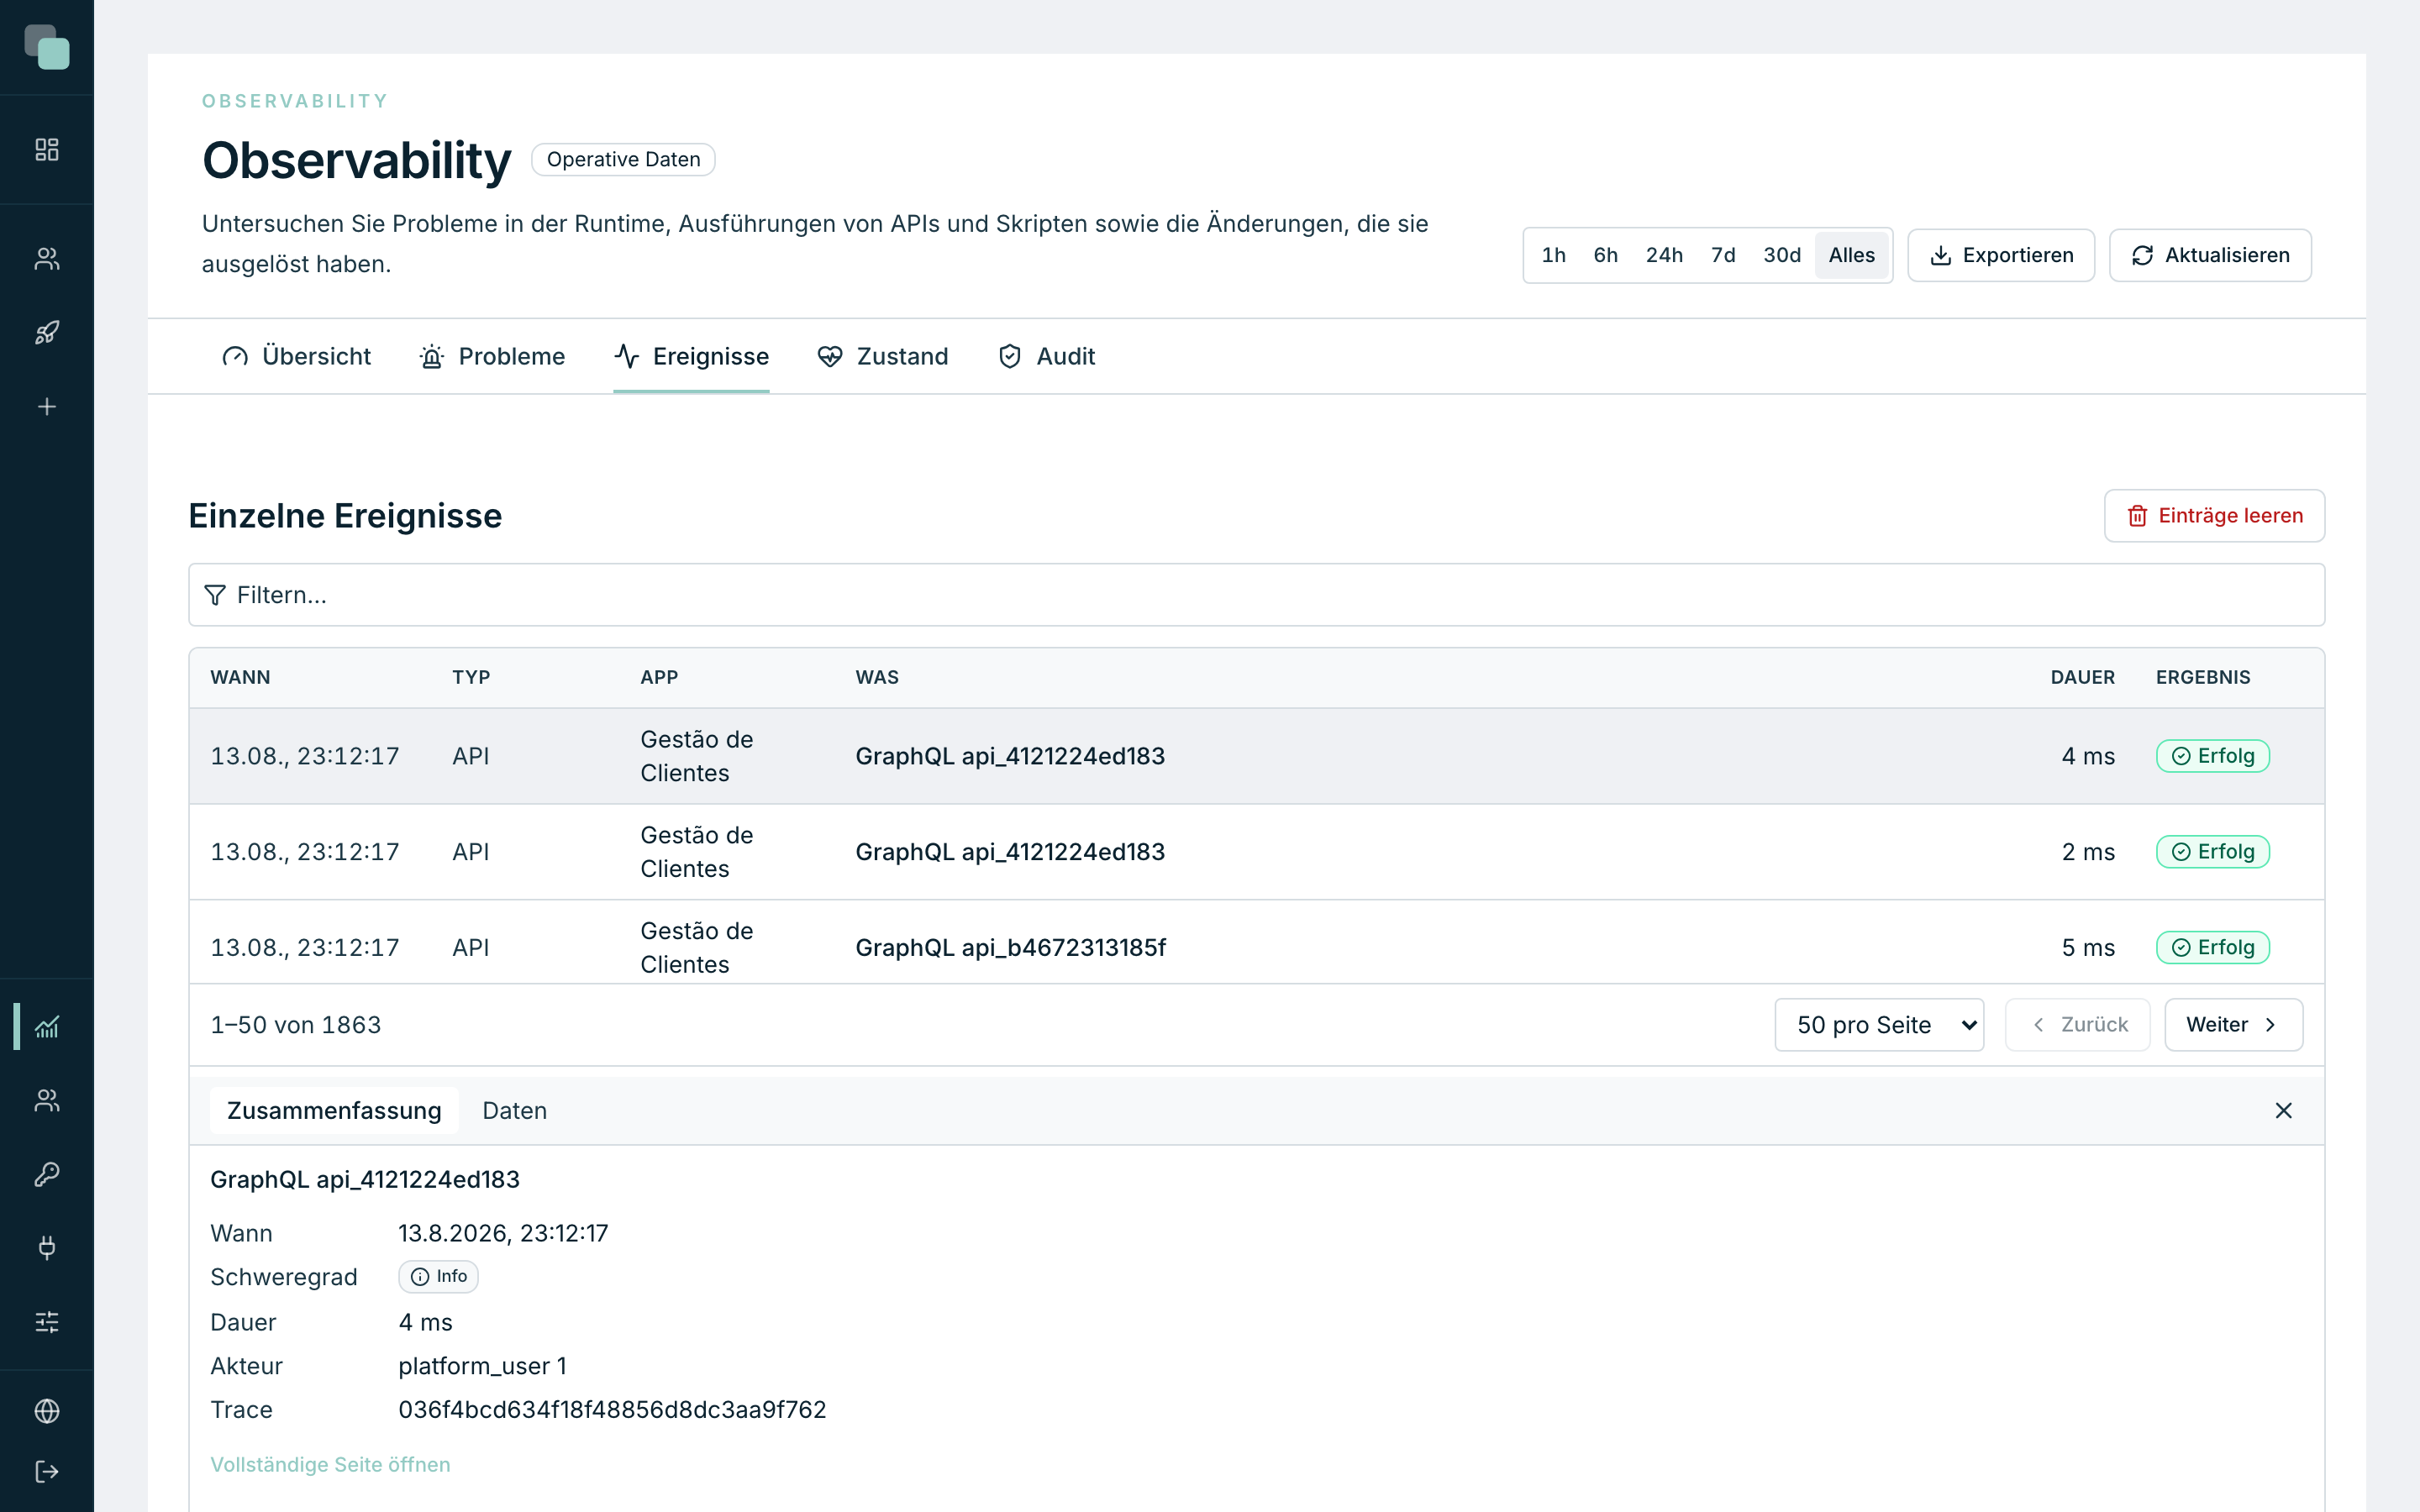The image size is (2420, 1512).
Task: Click the Exportieren button
Action: (x=2000, y=255)
